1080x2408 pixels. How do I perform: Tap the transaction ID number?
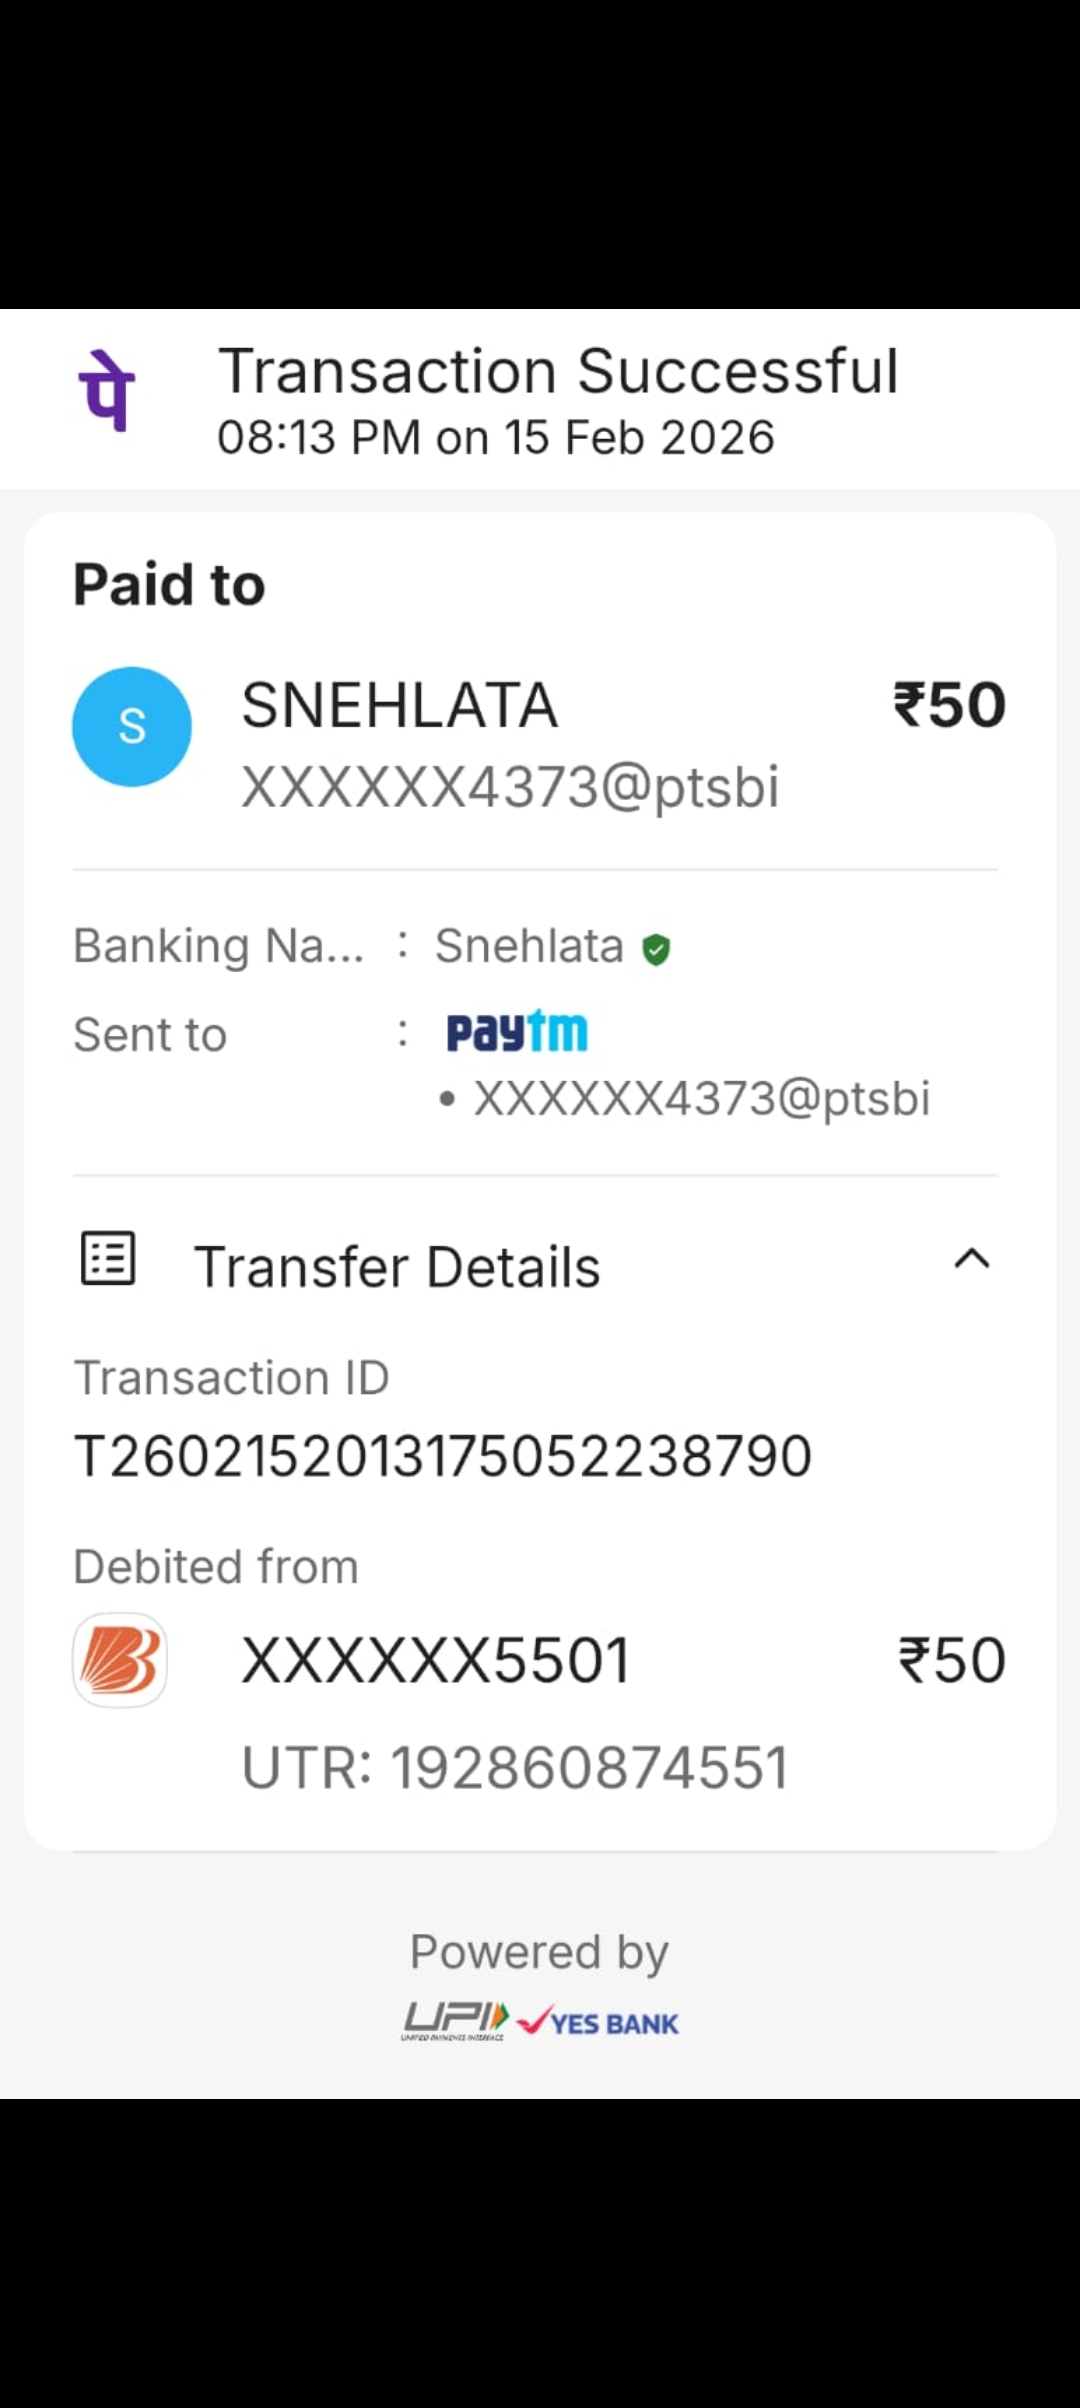(x=443, y=1456)
